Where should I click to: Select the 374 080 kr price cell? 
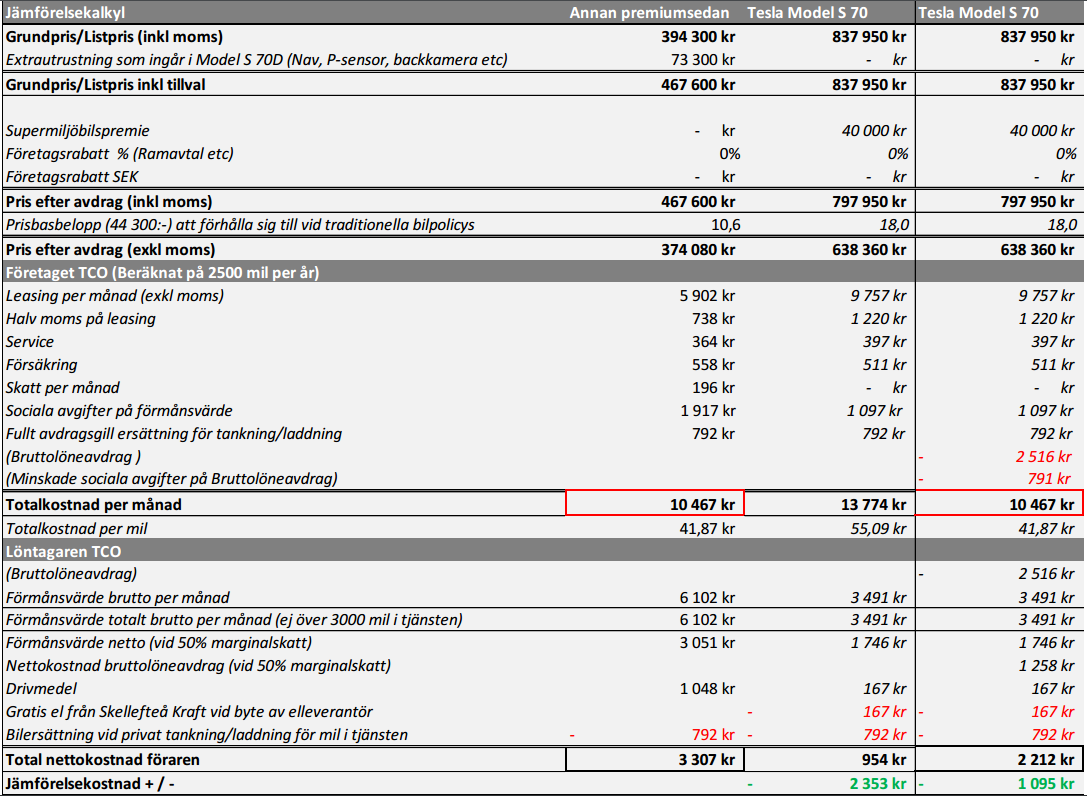click(698, 250)
